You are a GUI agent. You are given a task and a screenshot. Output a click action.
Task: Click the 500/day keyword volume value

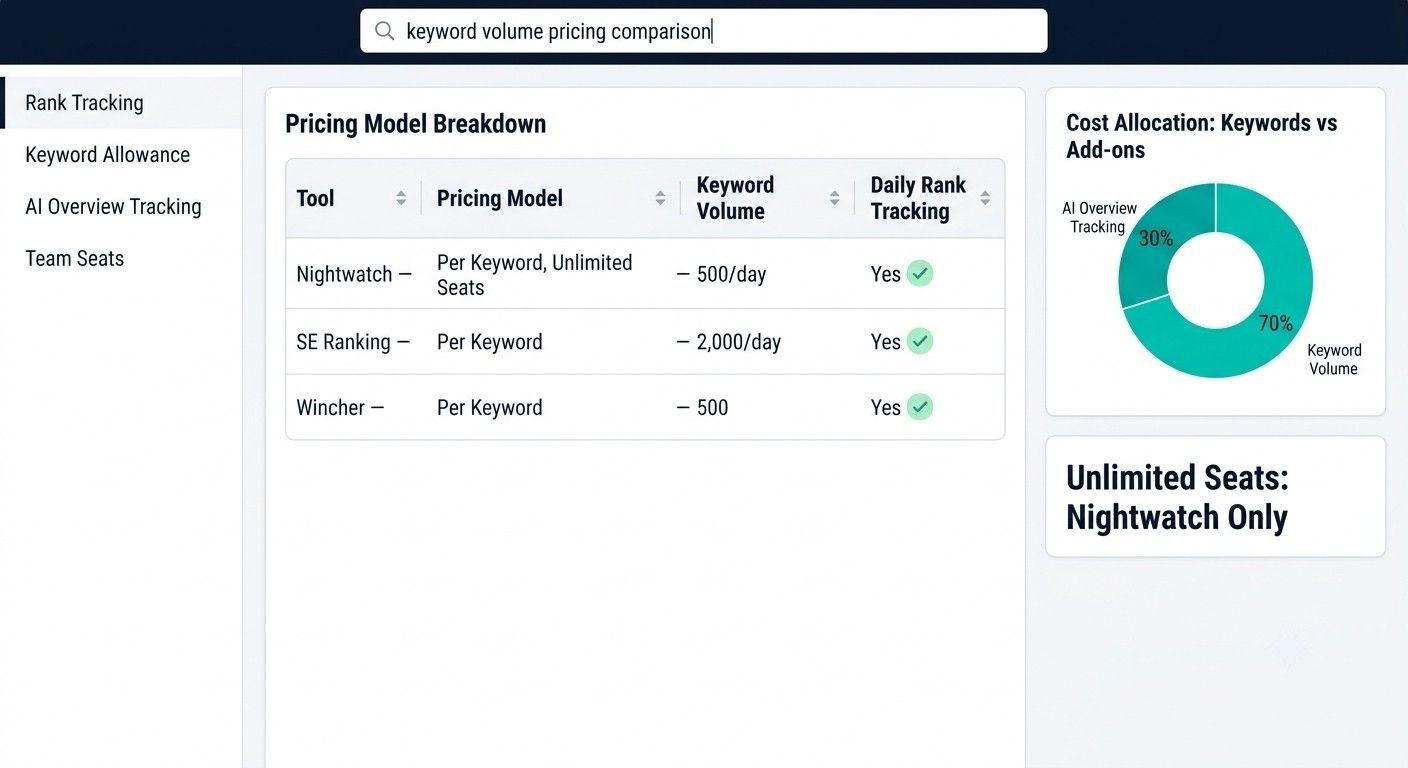point(731,274)
